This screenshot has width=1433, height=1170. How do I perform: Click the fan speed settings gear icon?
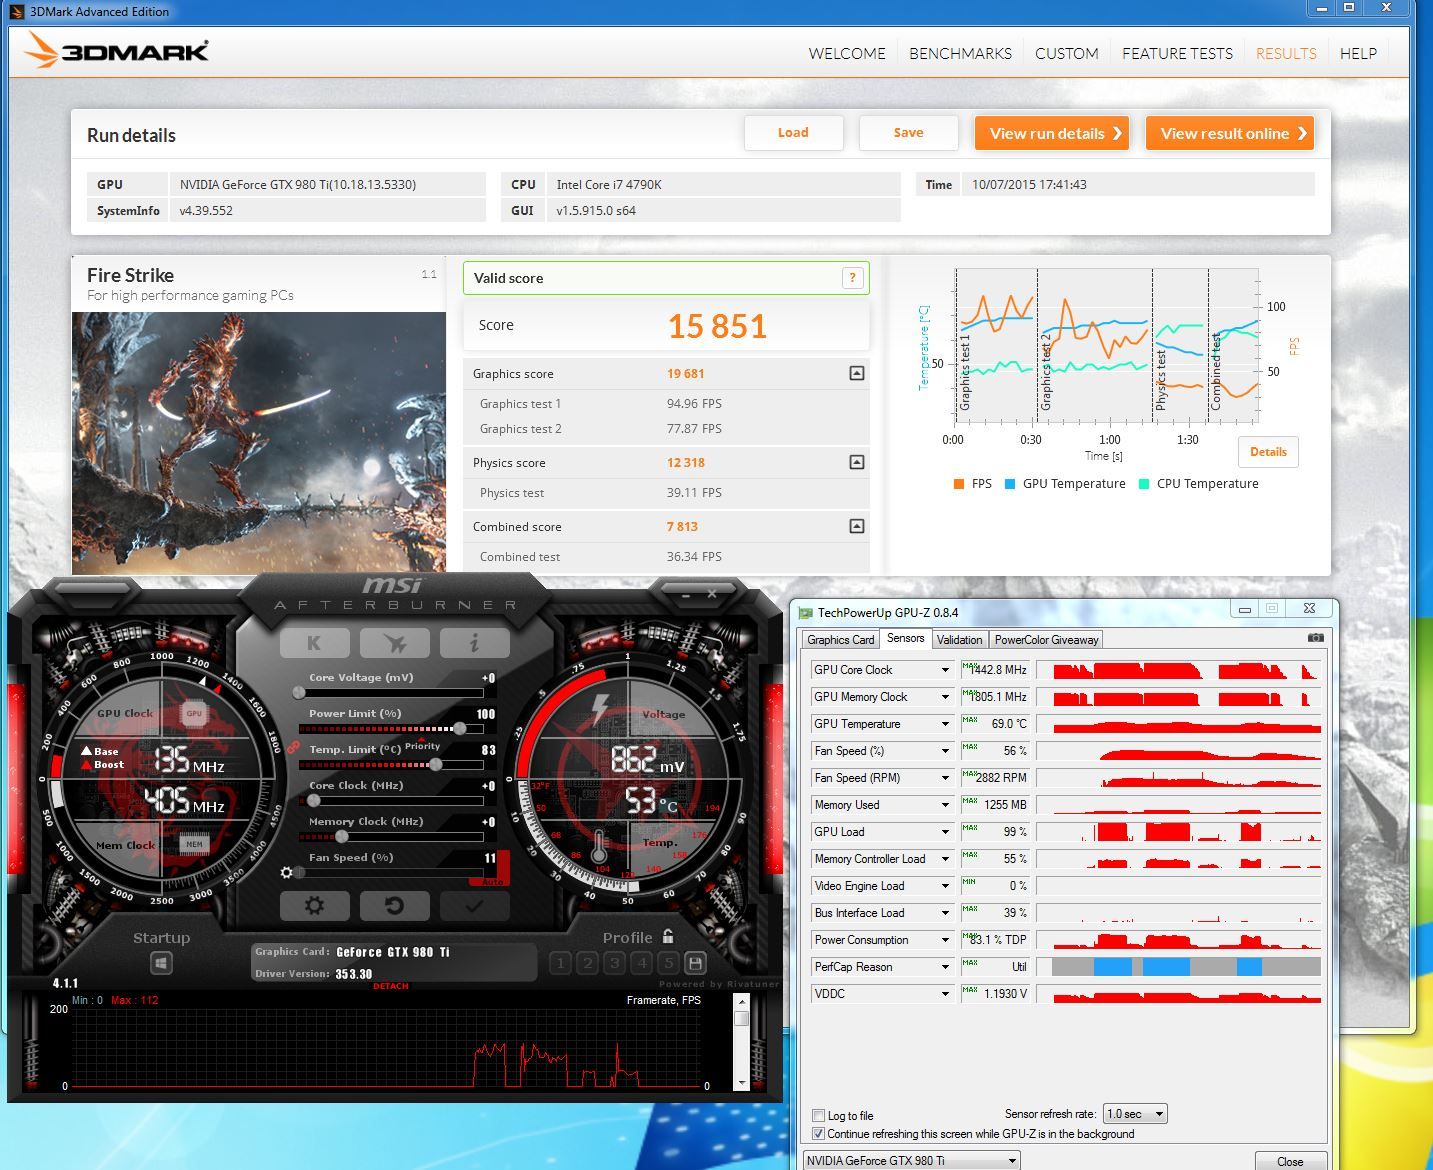pos(287,872)
